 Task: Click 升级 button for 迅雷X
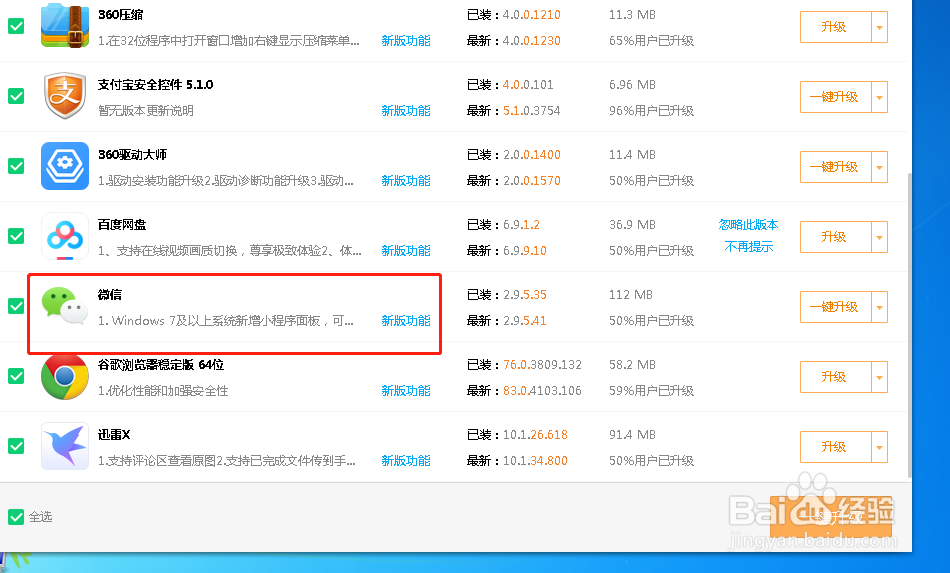click(835, 447)
